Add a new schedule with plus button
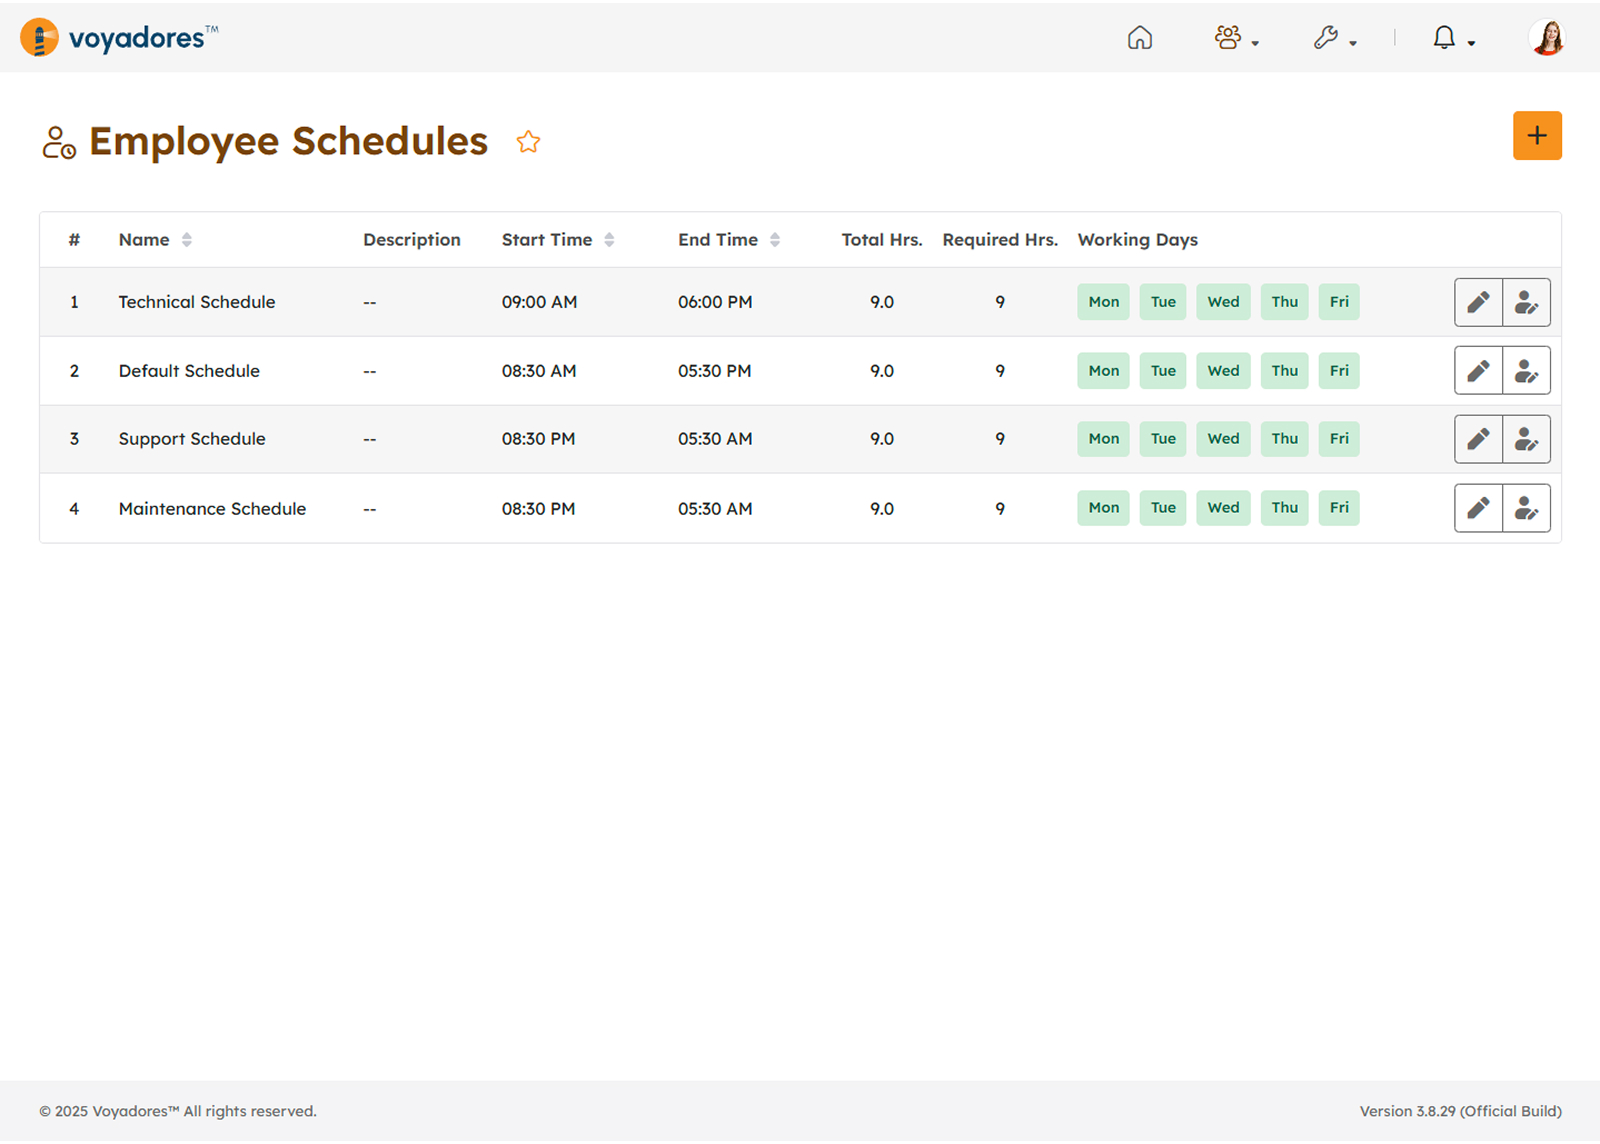Screen dimensions: 1600x1144 [1537, 136]
